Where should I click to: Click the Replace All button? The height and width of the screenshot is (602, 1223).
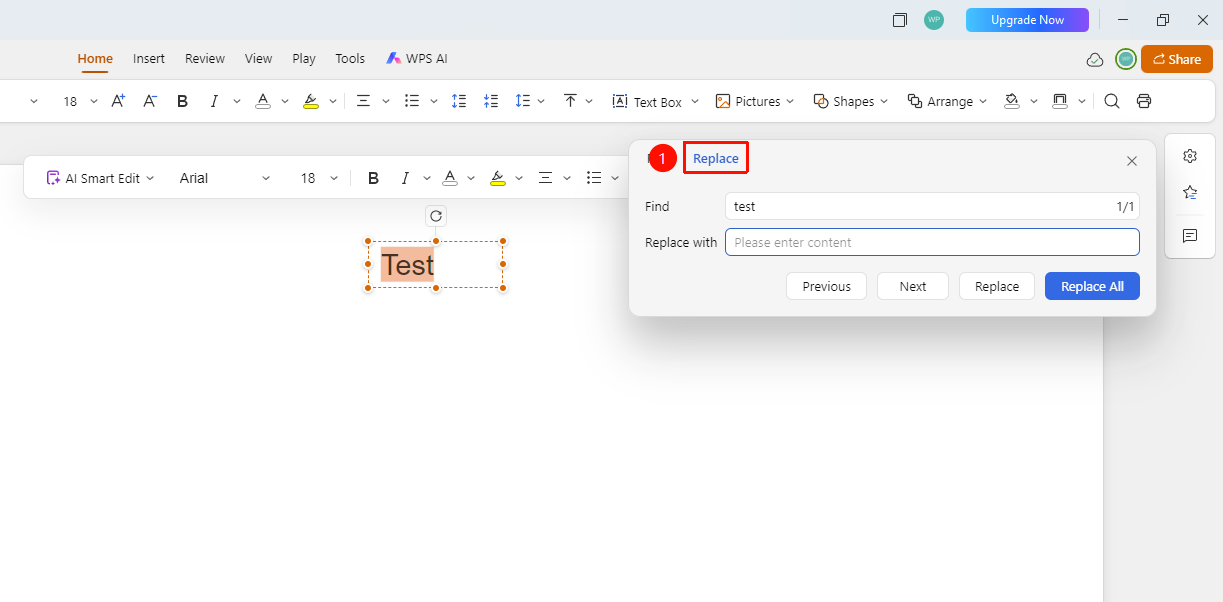coord(1092,286)
